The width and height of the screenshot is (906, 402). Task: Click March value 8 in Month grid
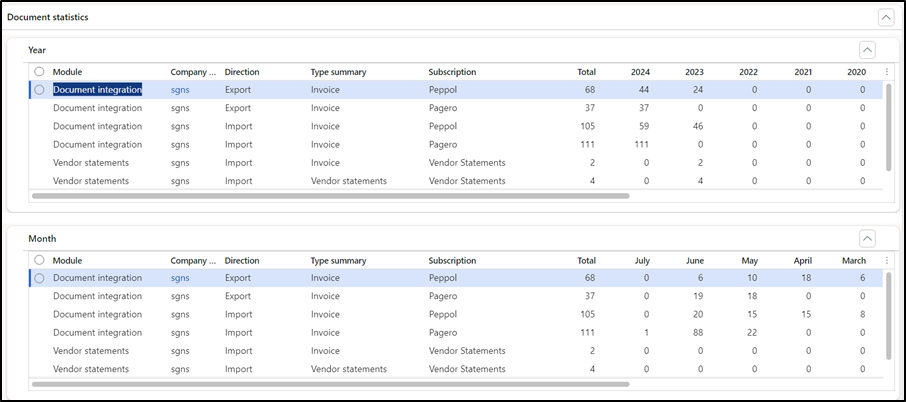(x=863, y=314)
